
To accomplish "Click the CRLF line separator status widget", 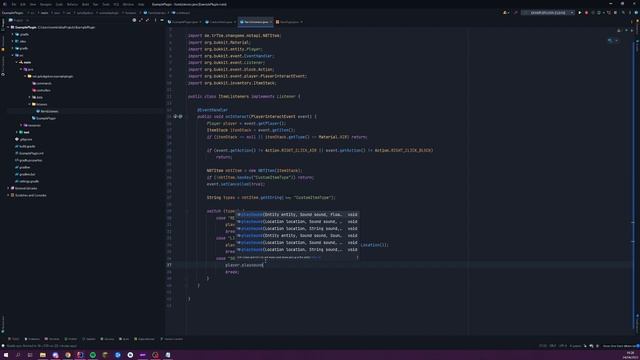I will pos(553,346).
